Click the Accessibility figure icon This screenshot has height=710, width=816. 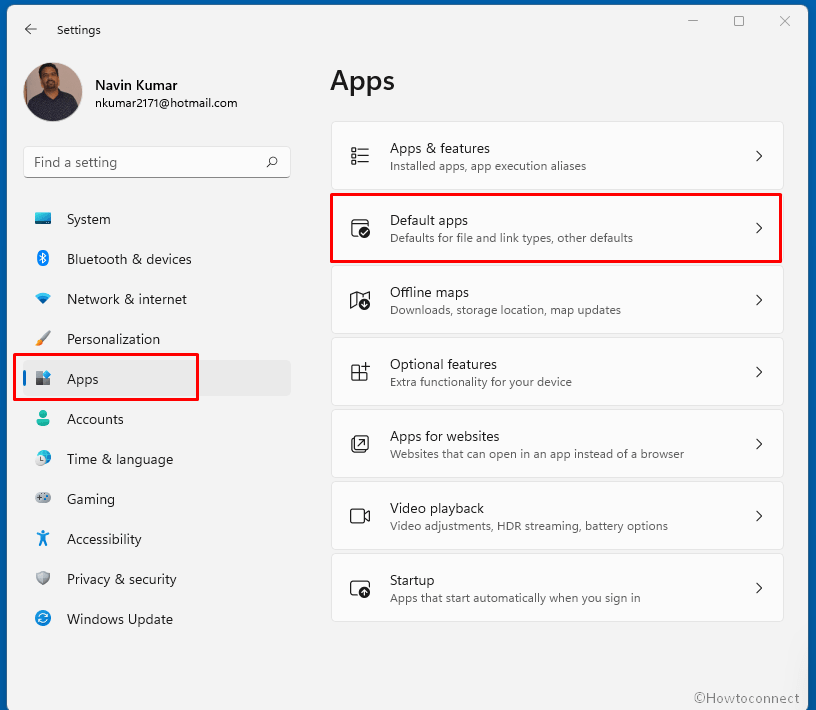tap(43, 538)
